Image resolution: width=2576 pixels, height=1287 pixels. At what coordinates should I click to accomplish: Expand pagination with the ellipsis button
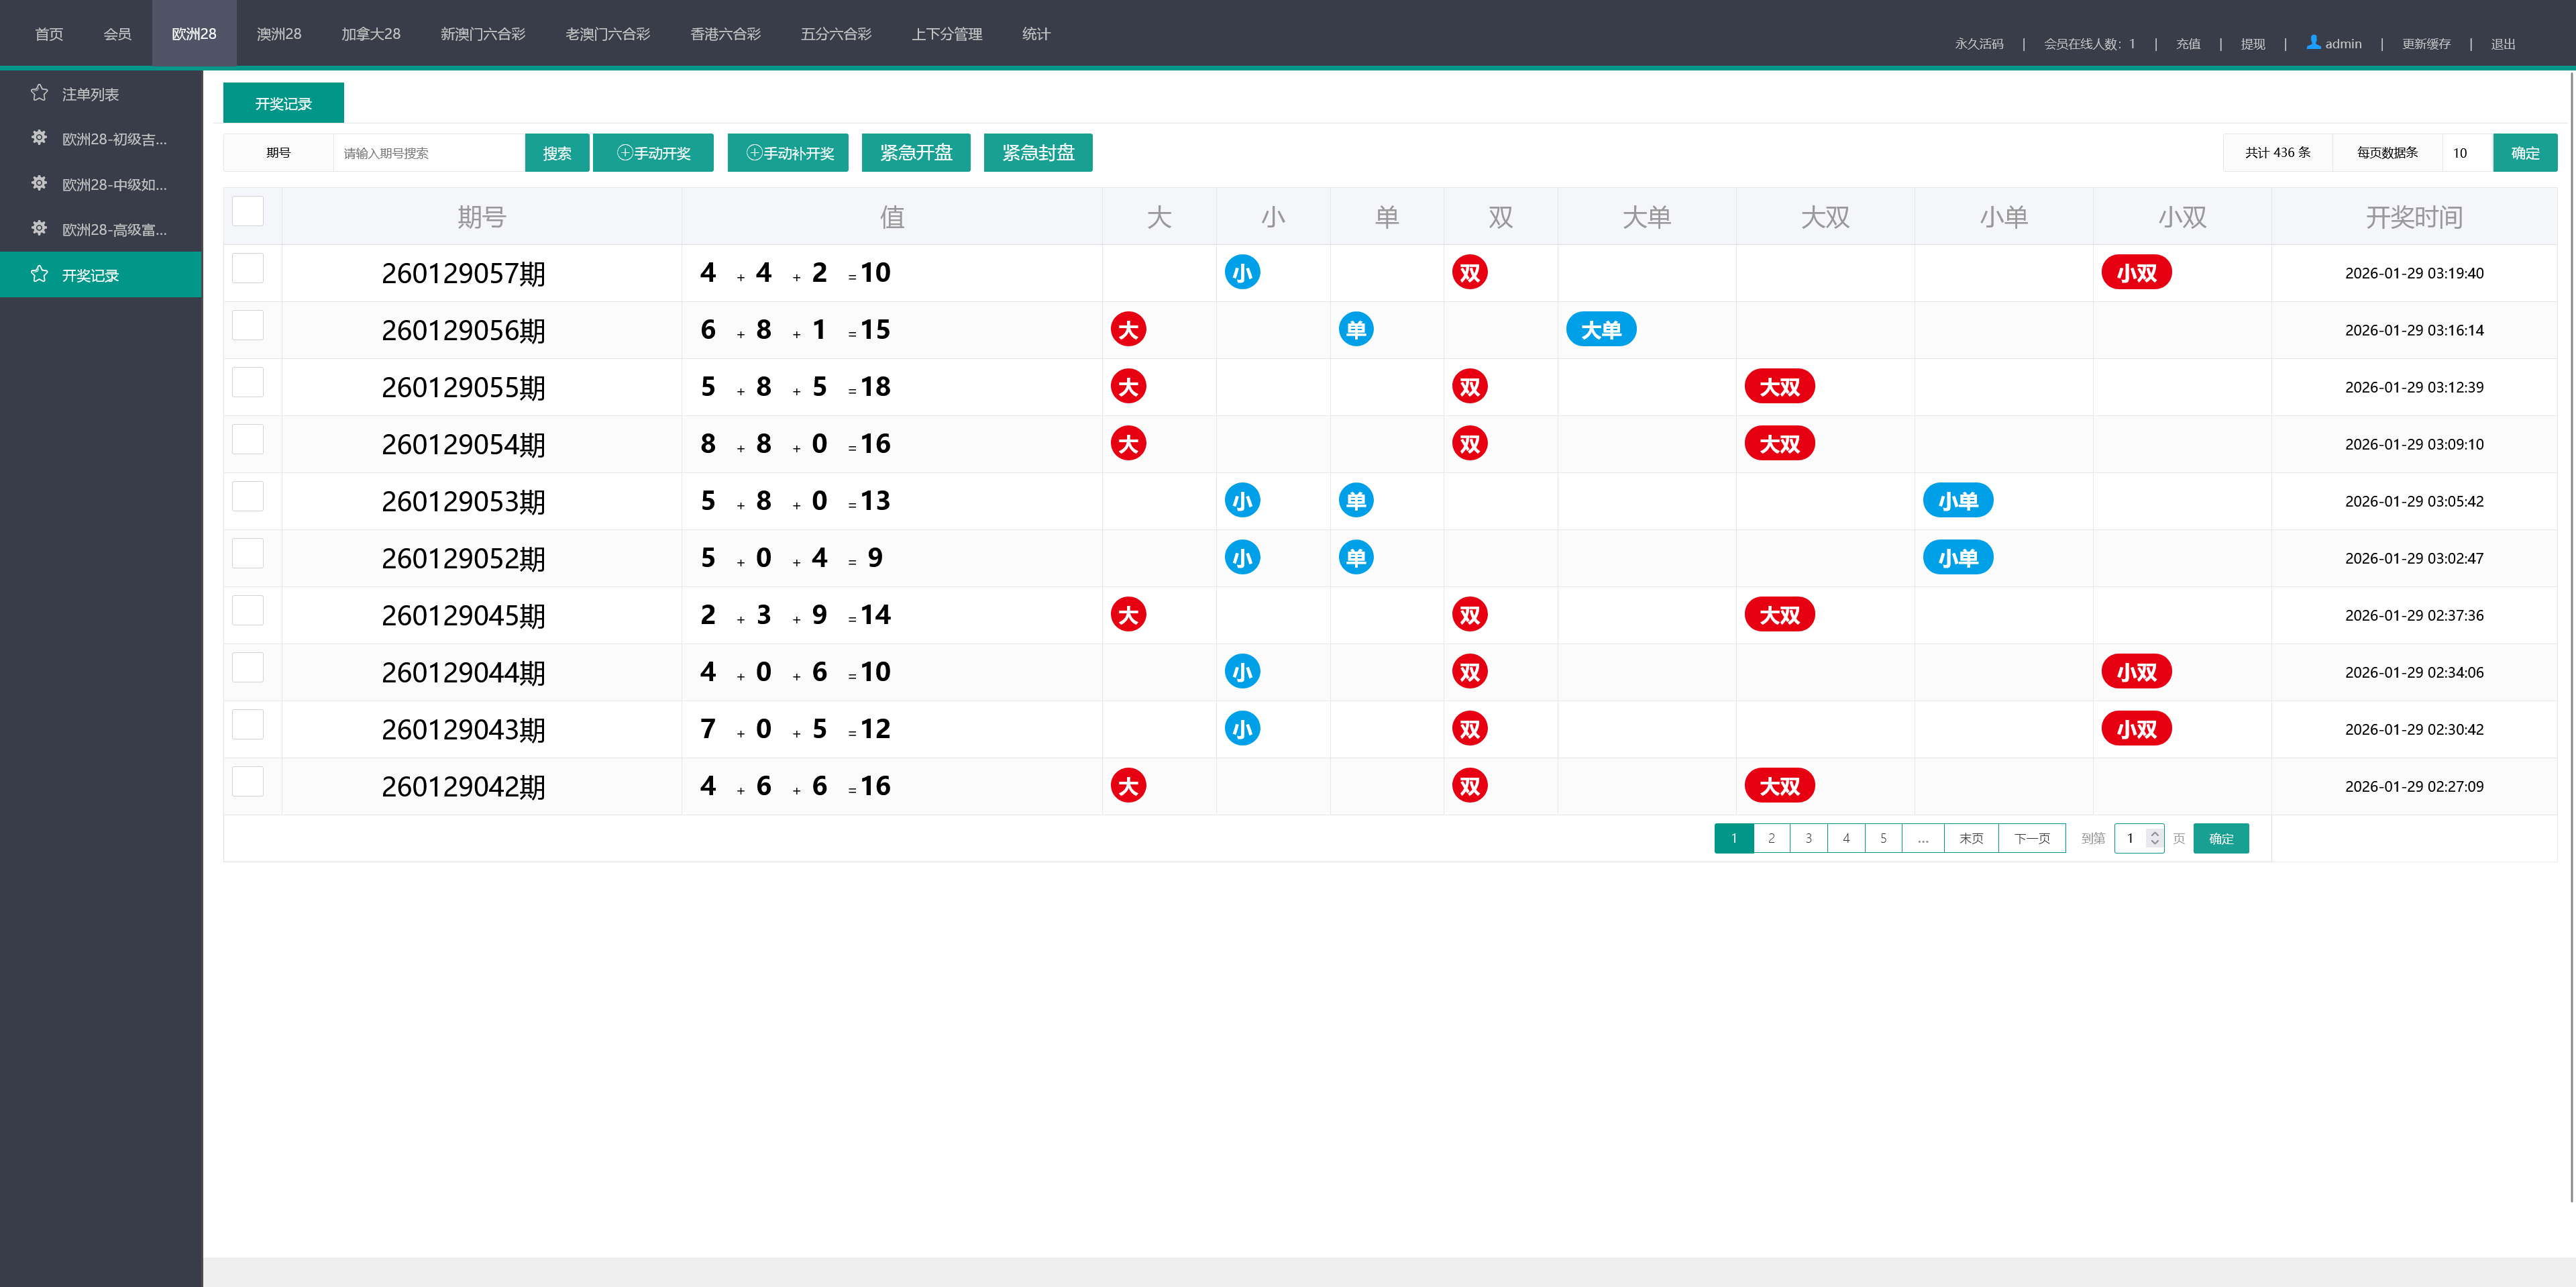coord(1922,838)
